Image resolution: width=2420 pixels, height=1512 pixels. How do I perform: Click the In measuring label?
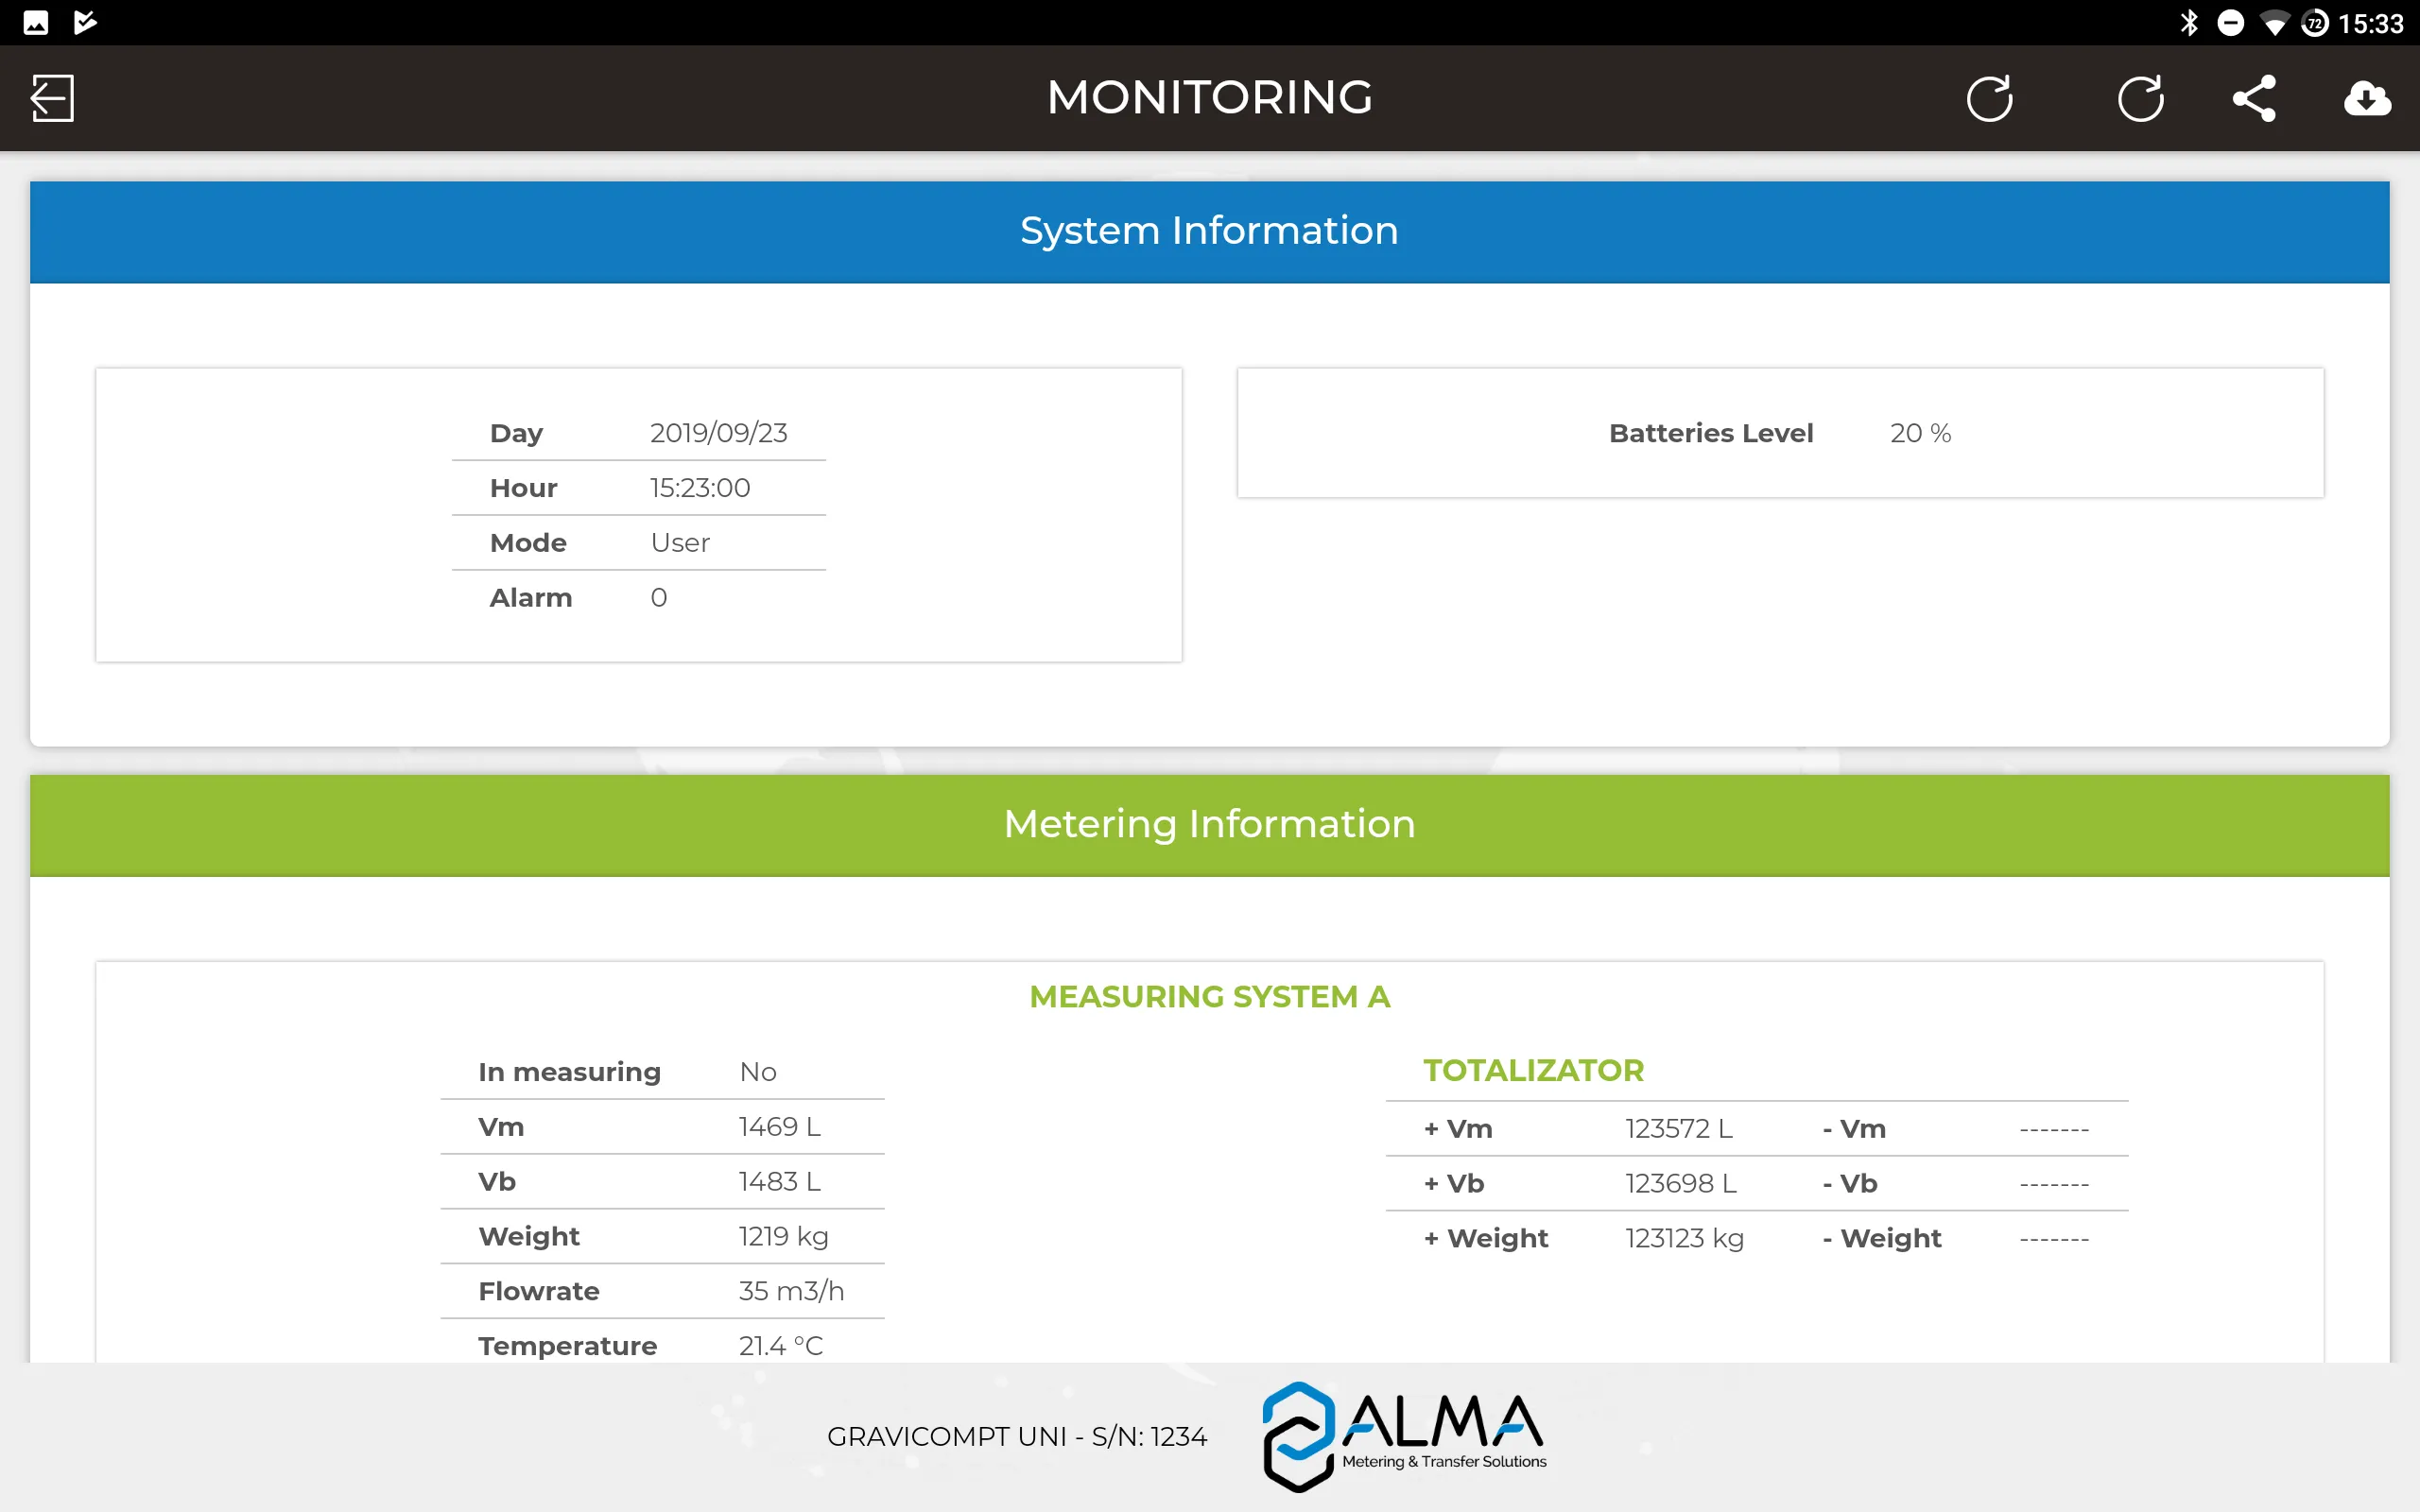pyautogui.click(x=570, y=1072)
